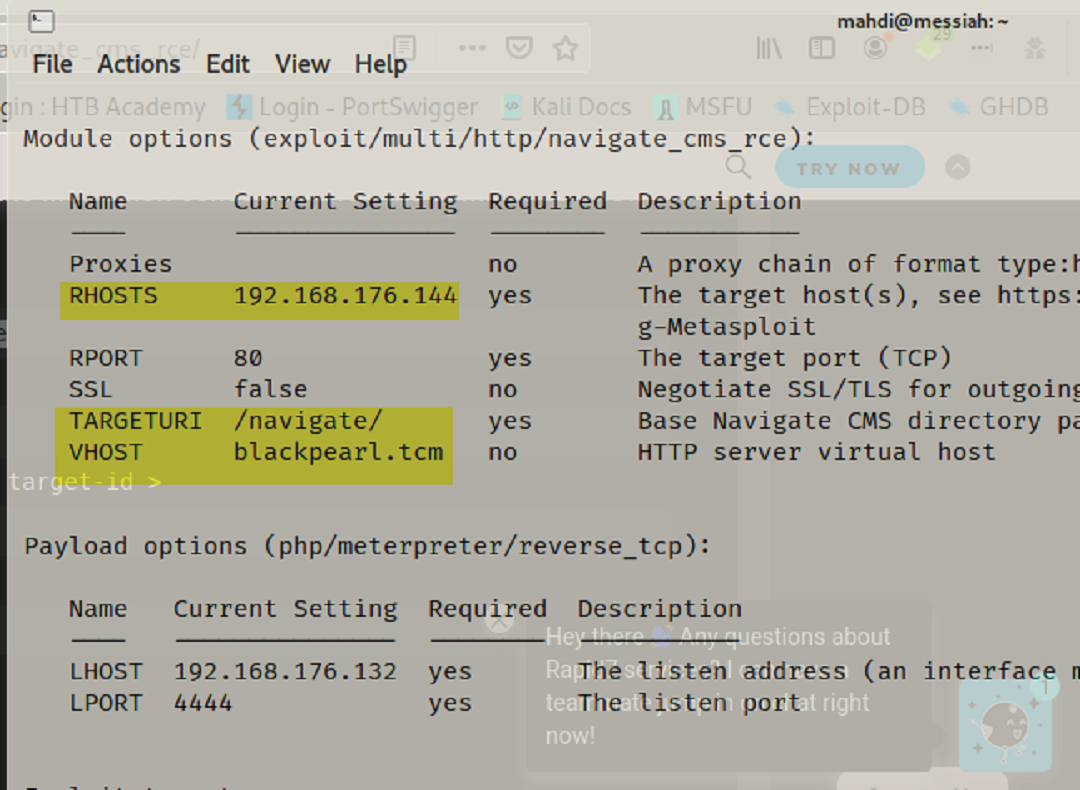This screenshot has height=790, width=1080.
Task: Click RPORT value 80
Action: (x=248, y=358)
